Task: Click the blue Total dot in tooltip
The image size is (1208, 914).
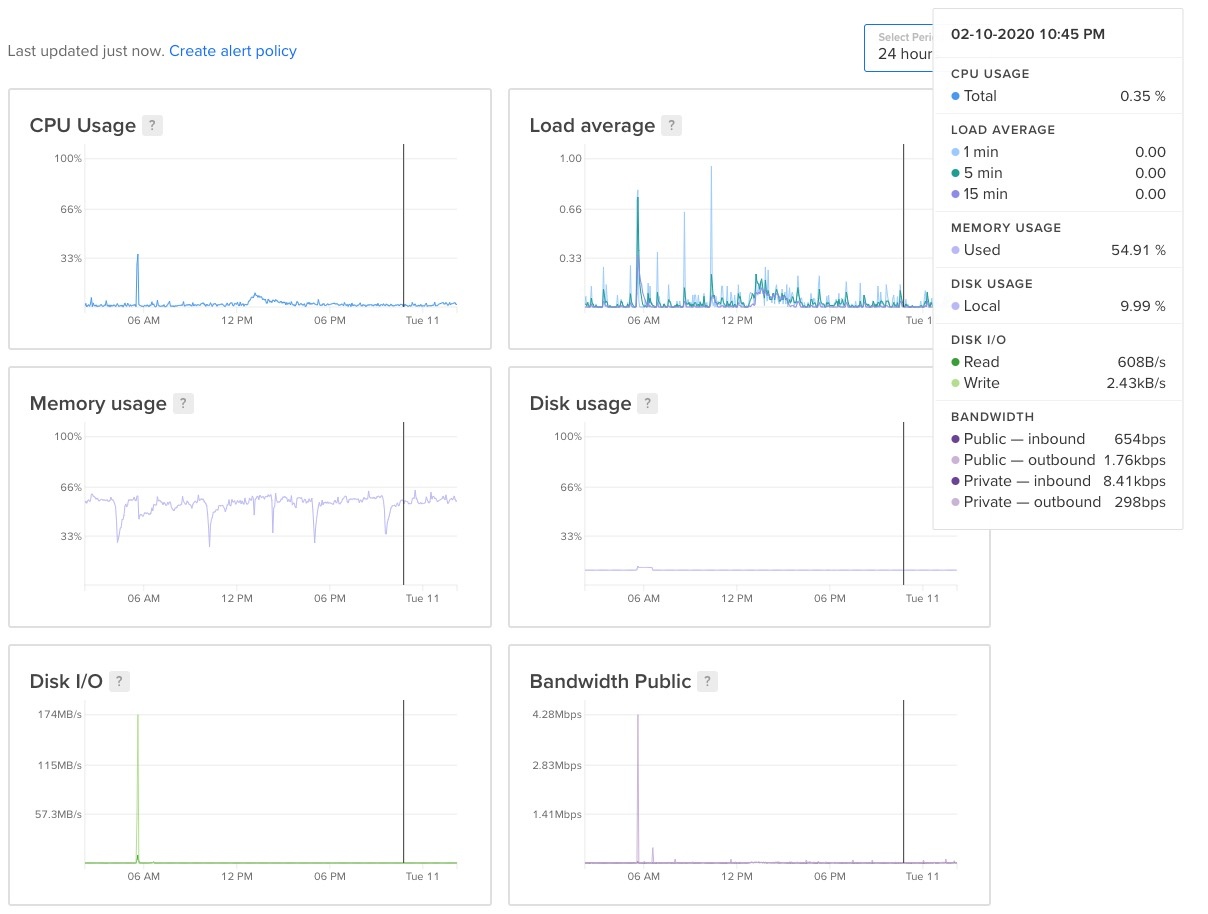Action: pyautogui.click(x=956, y=96)
